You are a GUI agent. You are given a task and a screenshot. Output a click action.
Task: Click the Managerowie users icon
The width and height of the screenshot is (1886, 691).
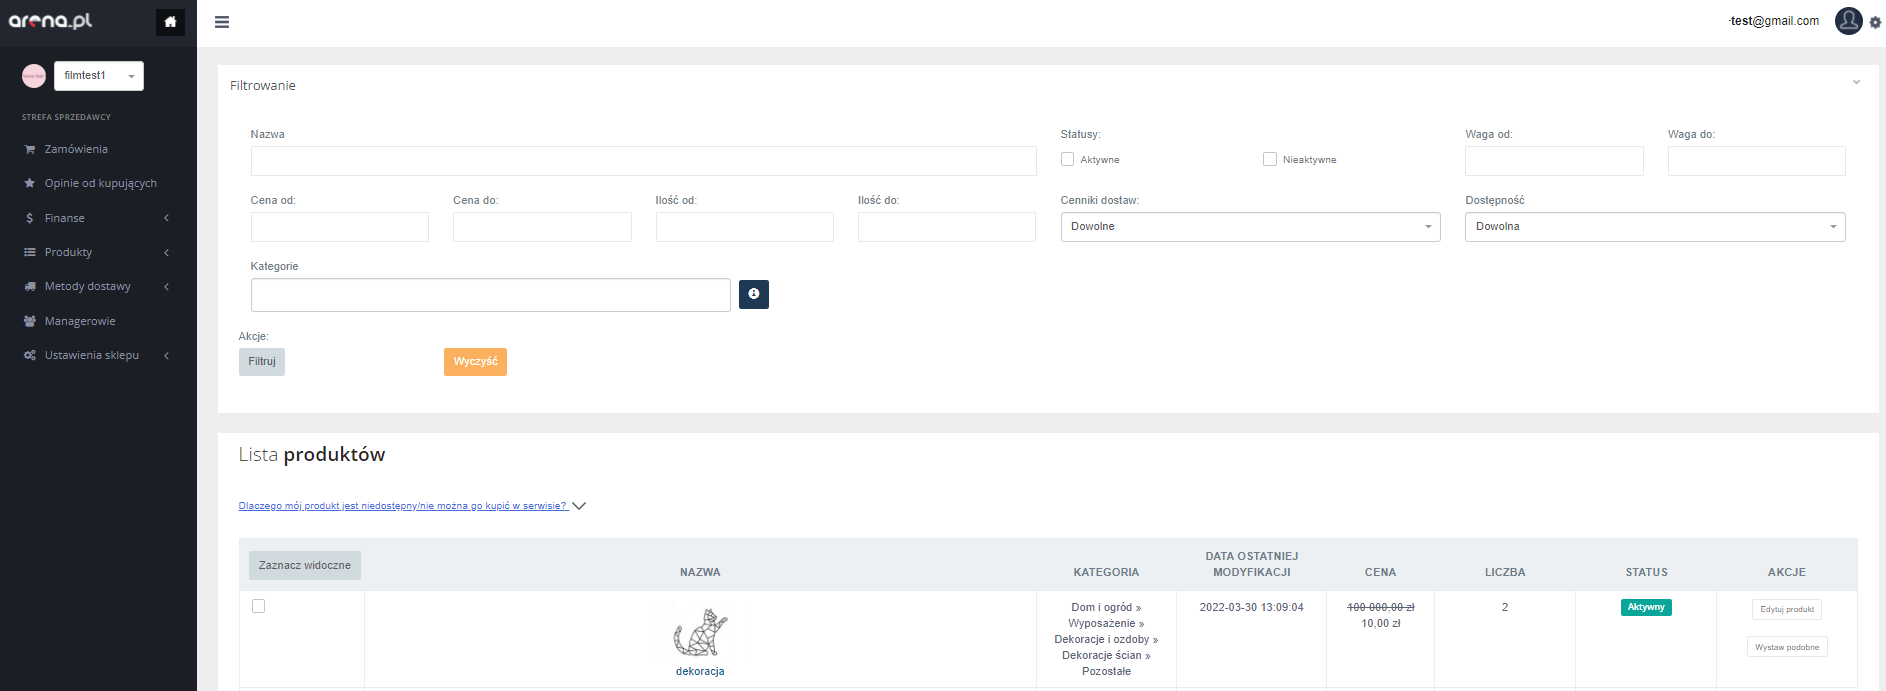tap(30, 321)
